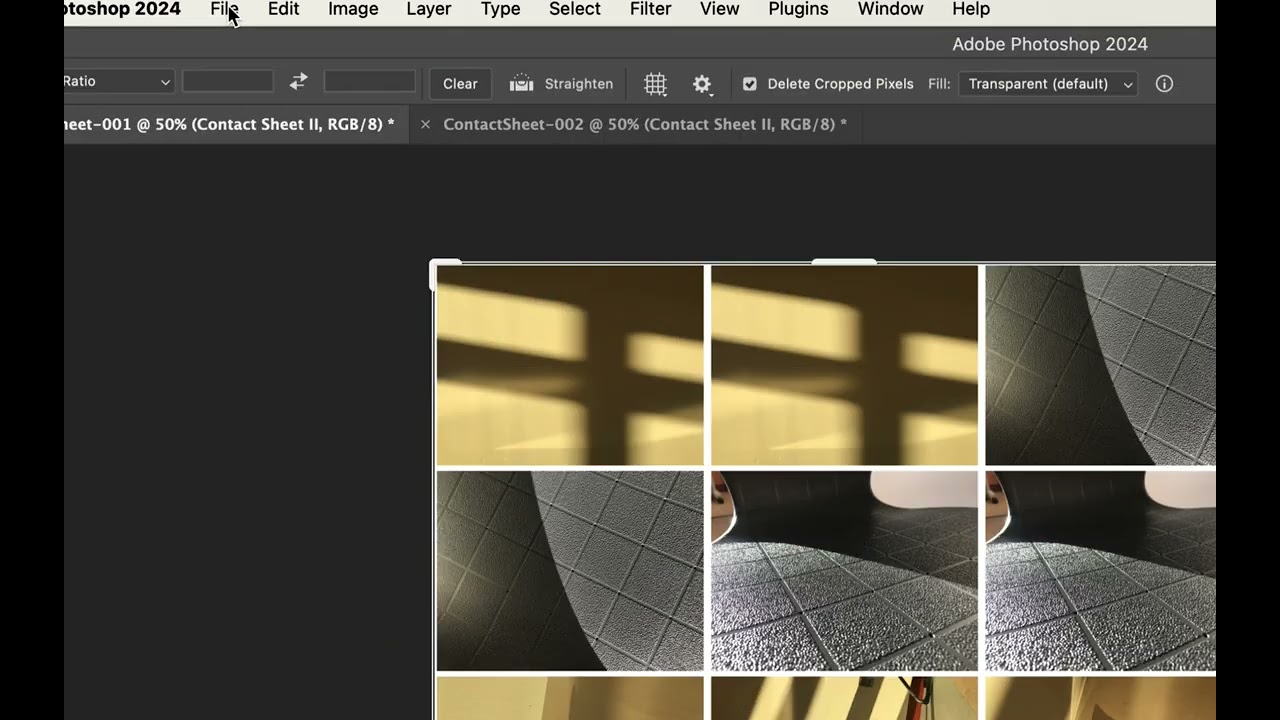
Task: Click the crop height input field
Action: [x=370, y=82]
